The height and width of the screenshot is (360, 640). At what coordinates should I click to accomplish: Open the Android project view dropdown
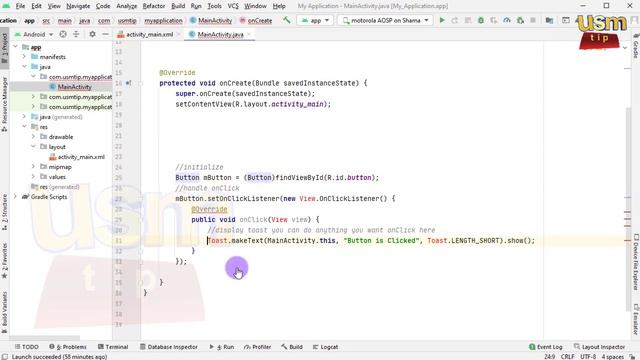[x=34, y=34]
